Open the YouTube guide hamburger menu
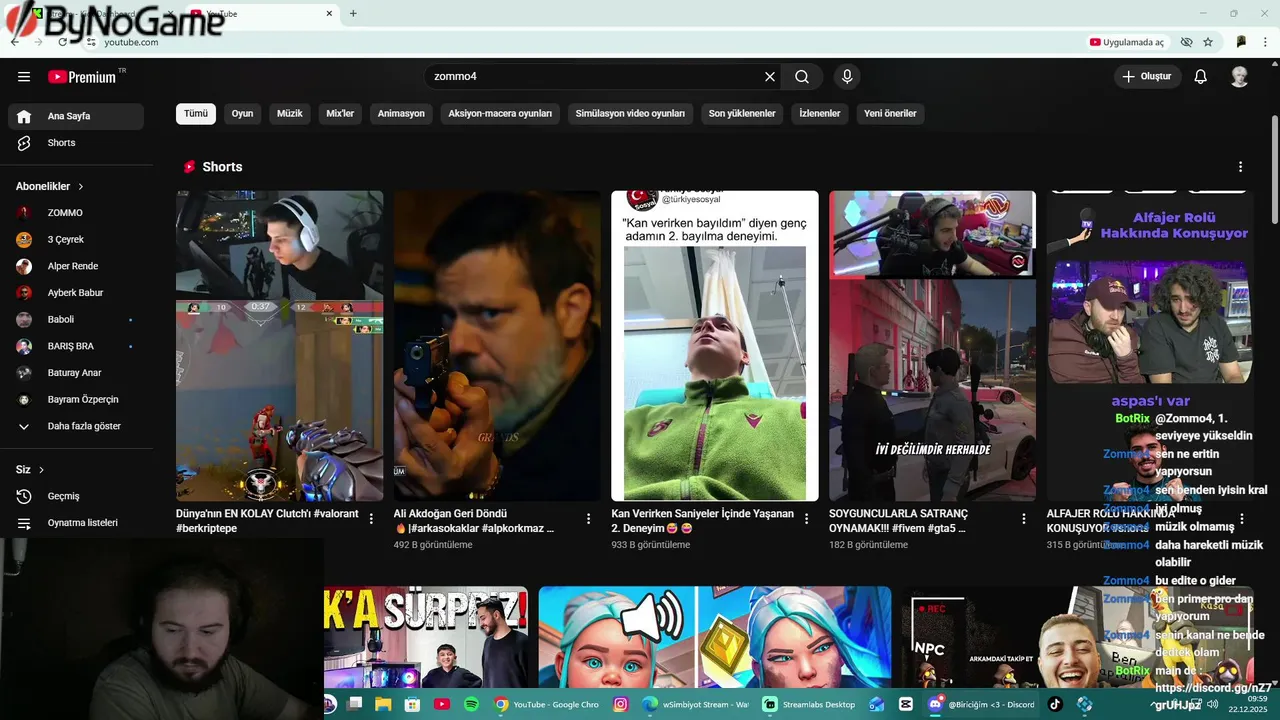Image resolution: width=1280 pixels, height=720 pixels. pos(24,77)
